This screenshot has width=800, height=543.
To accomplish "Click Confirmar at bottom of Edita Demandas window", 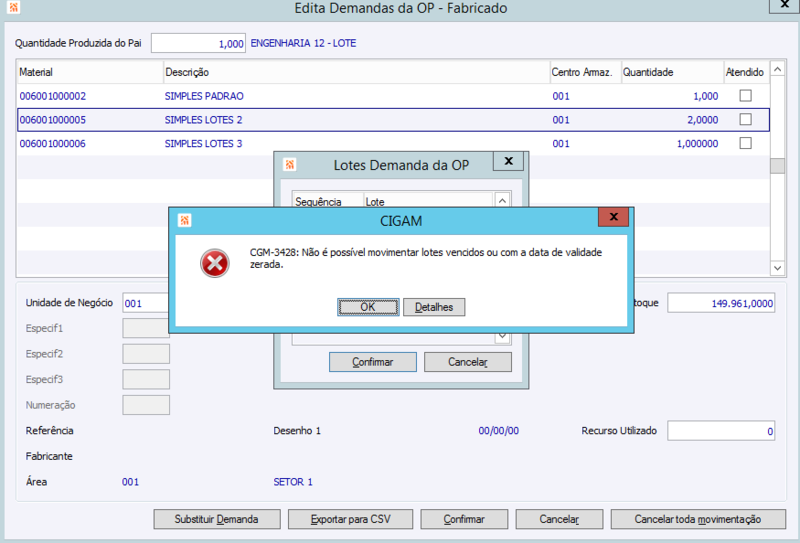I will click(x=464, y=519).
